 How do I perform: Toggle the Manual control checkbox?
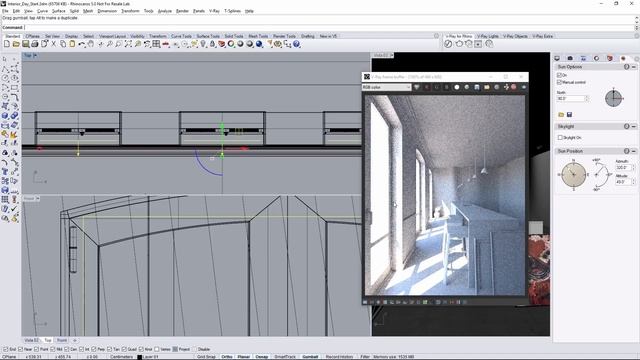tap(559, 82)
